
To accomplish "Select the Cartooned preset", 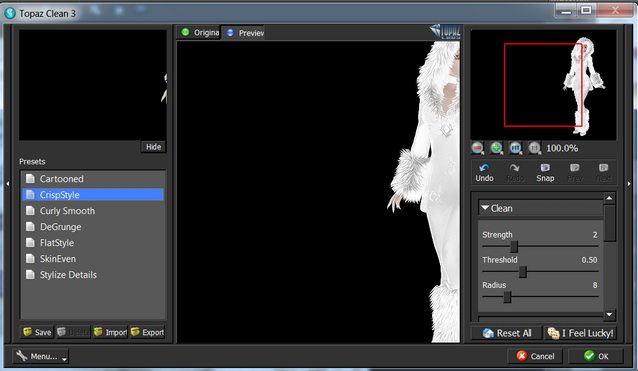I will 93,179.
